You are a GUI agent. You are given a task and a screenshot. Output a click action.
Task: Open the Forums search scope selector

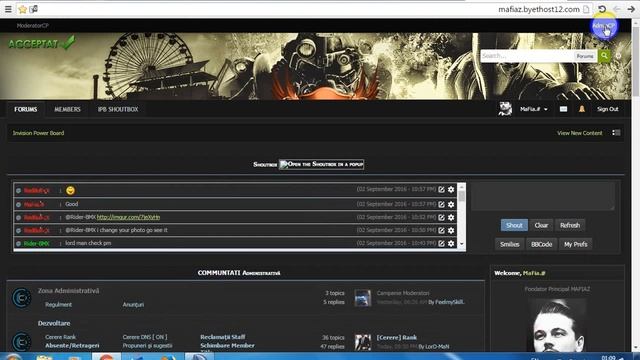tap(585, 56)
